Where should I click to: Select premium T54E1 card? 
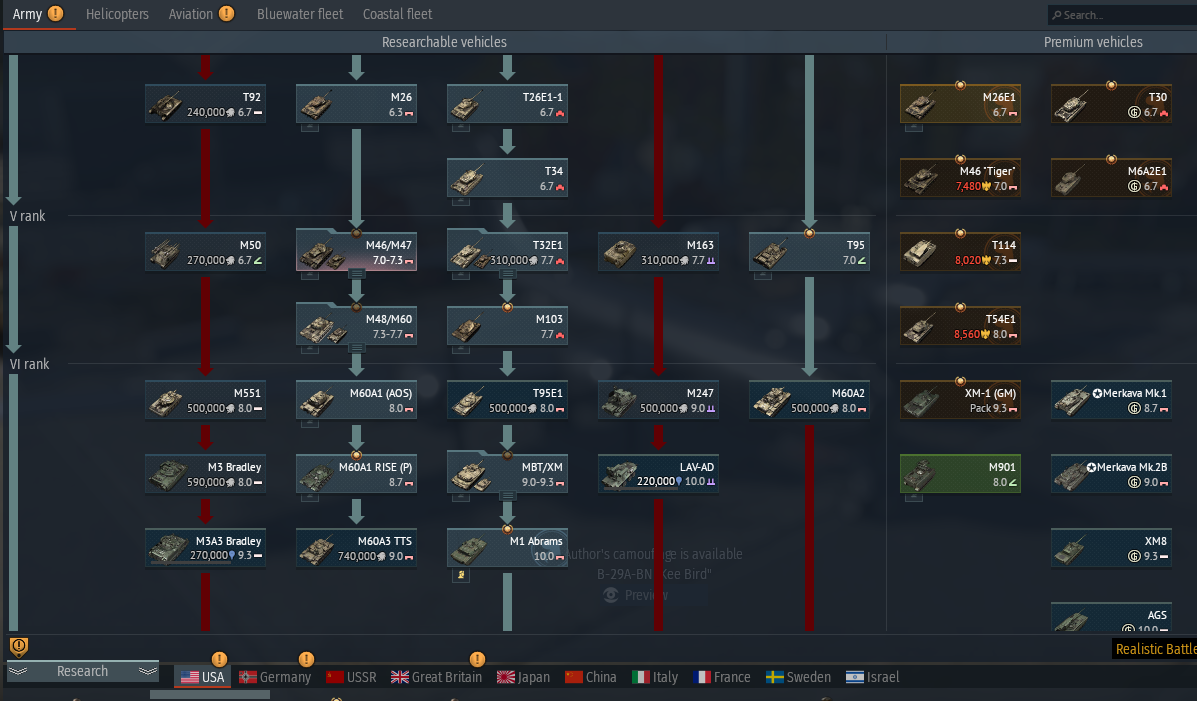pyautogui.click(x=960, y=326)
